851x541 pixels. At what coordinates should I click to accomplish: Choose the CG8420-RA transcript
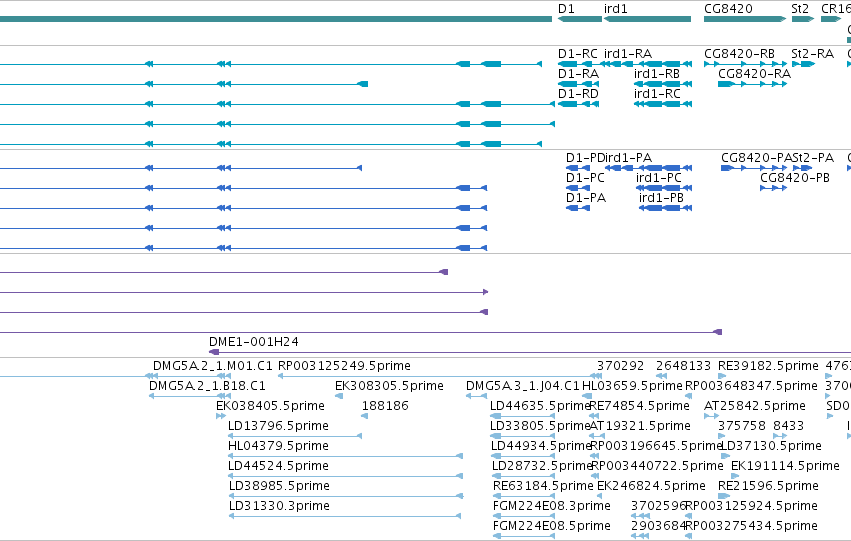(754, 74)
